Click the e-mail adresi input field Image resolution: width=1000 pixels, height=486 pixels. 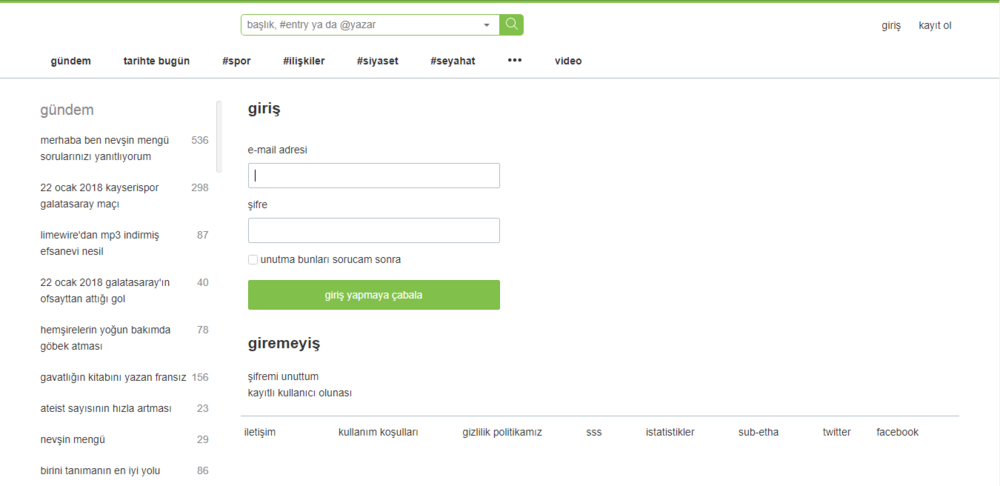point(374,175)
